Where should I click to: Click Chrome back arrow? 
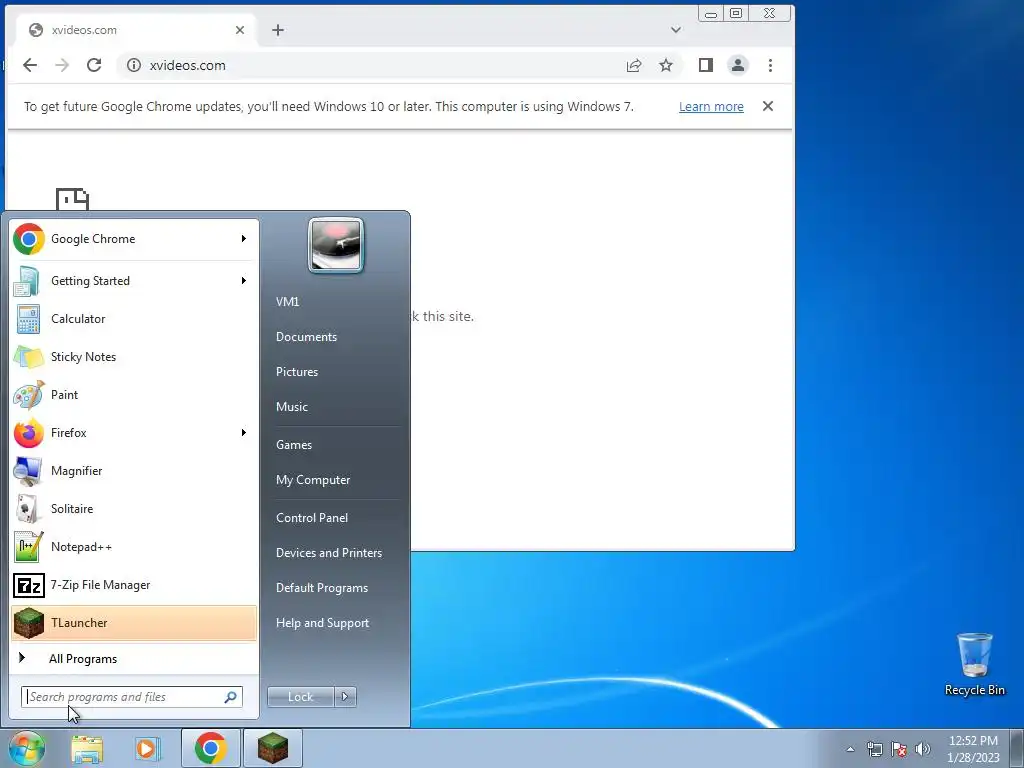[x=30, y=65]
